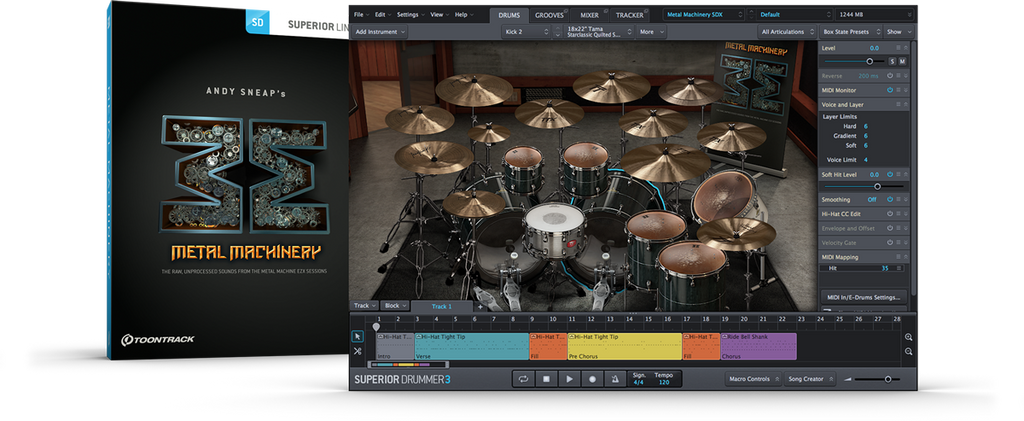Viewport: 1024px width, 421px height.
Task: Open the Track menu button
Action: click(x=365, y=305)
